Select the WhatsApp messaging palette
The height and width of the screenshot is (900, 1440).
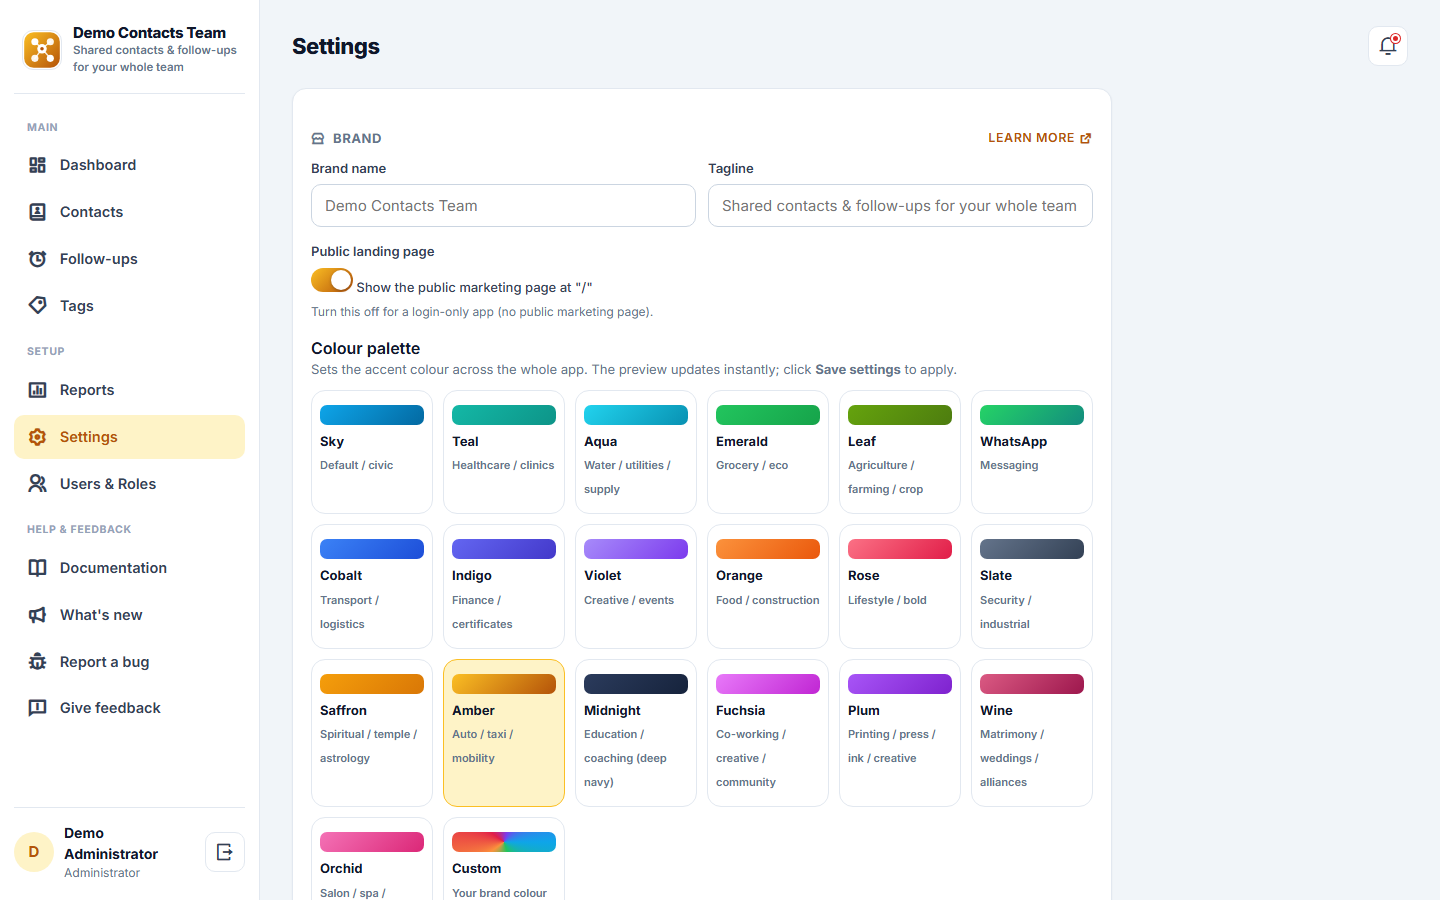(x=1032, y=452)
